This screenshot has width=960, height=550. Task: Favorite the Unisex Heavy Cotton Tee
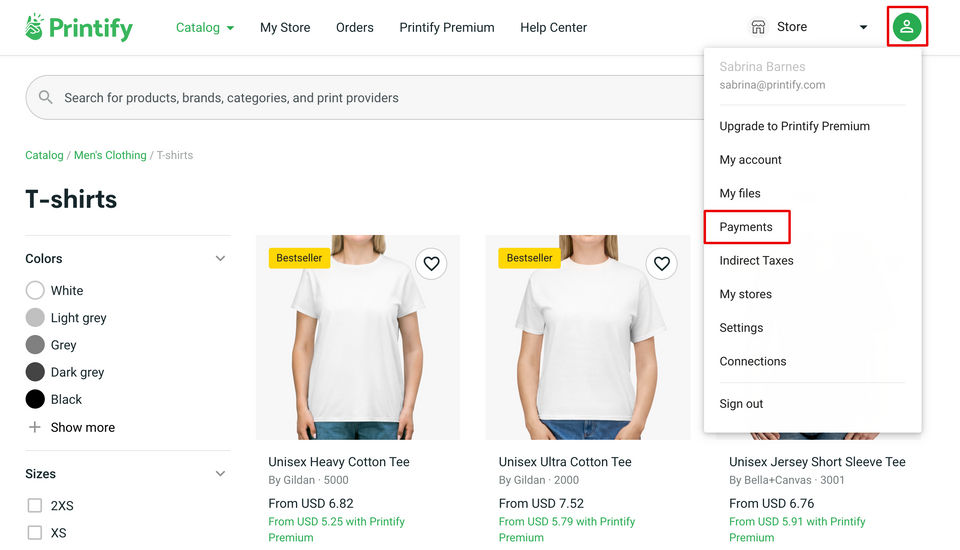click(431, 263)
